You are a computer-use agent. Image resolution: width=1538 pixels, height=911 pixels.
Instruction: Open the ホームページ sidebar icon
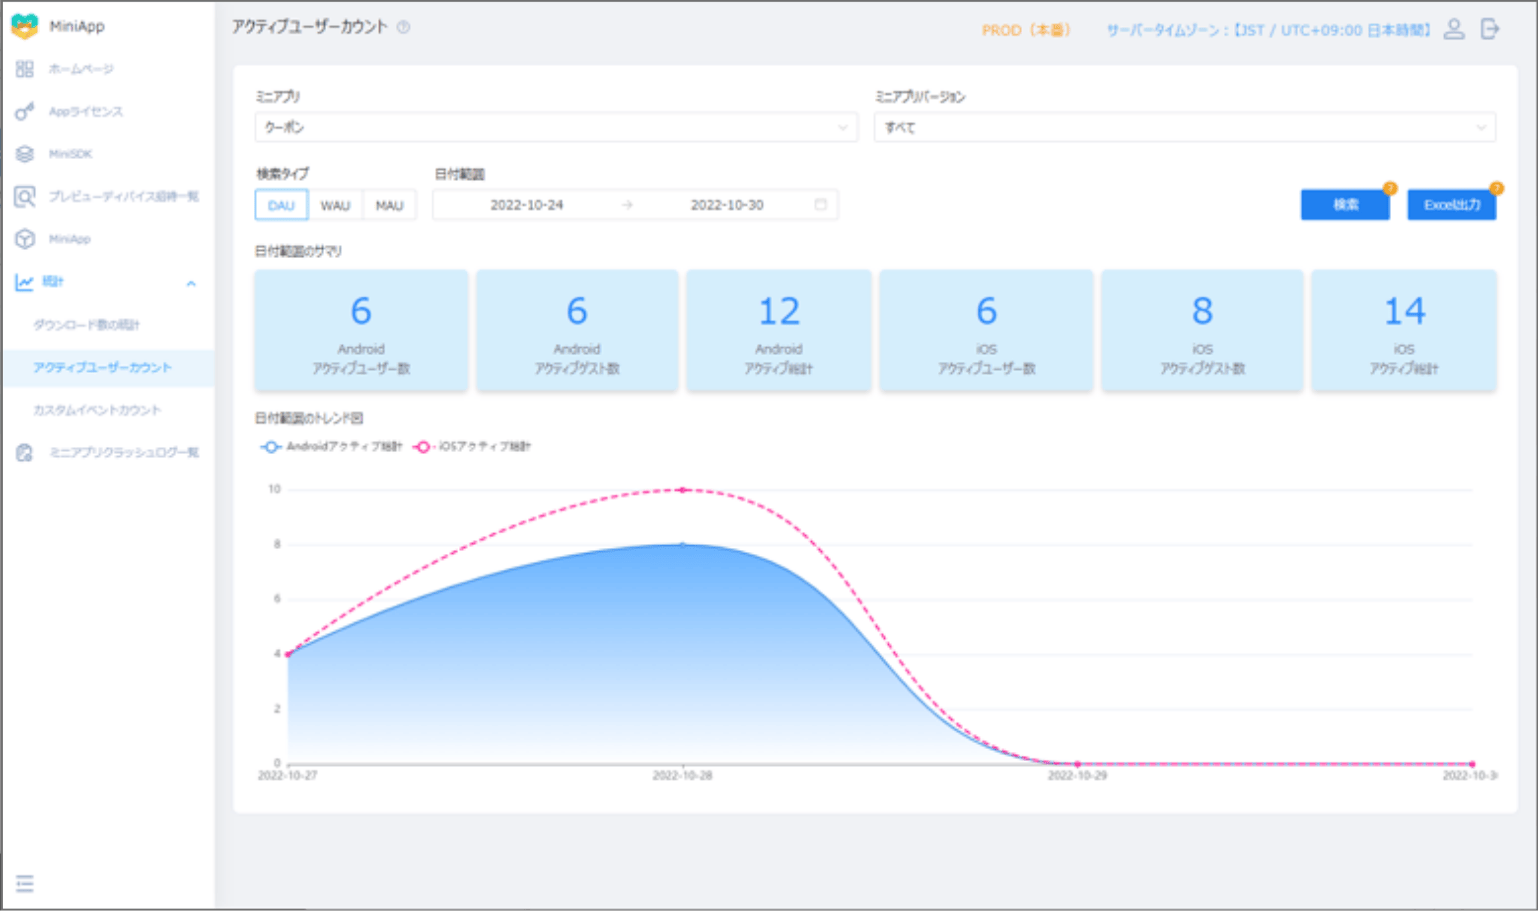click(x=25, y=69)
